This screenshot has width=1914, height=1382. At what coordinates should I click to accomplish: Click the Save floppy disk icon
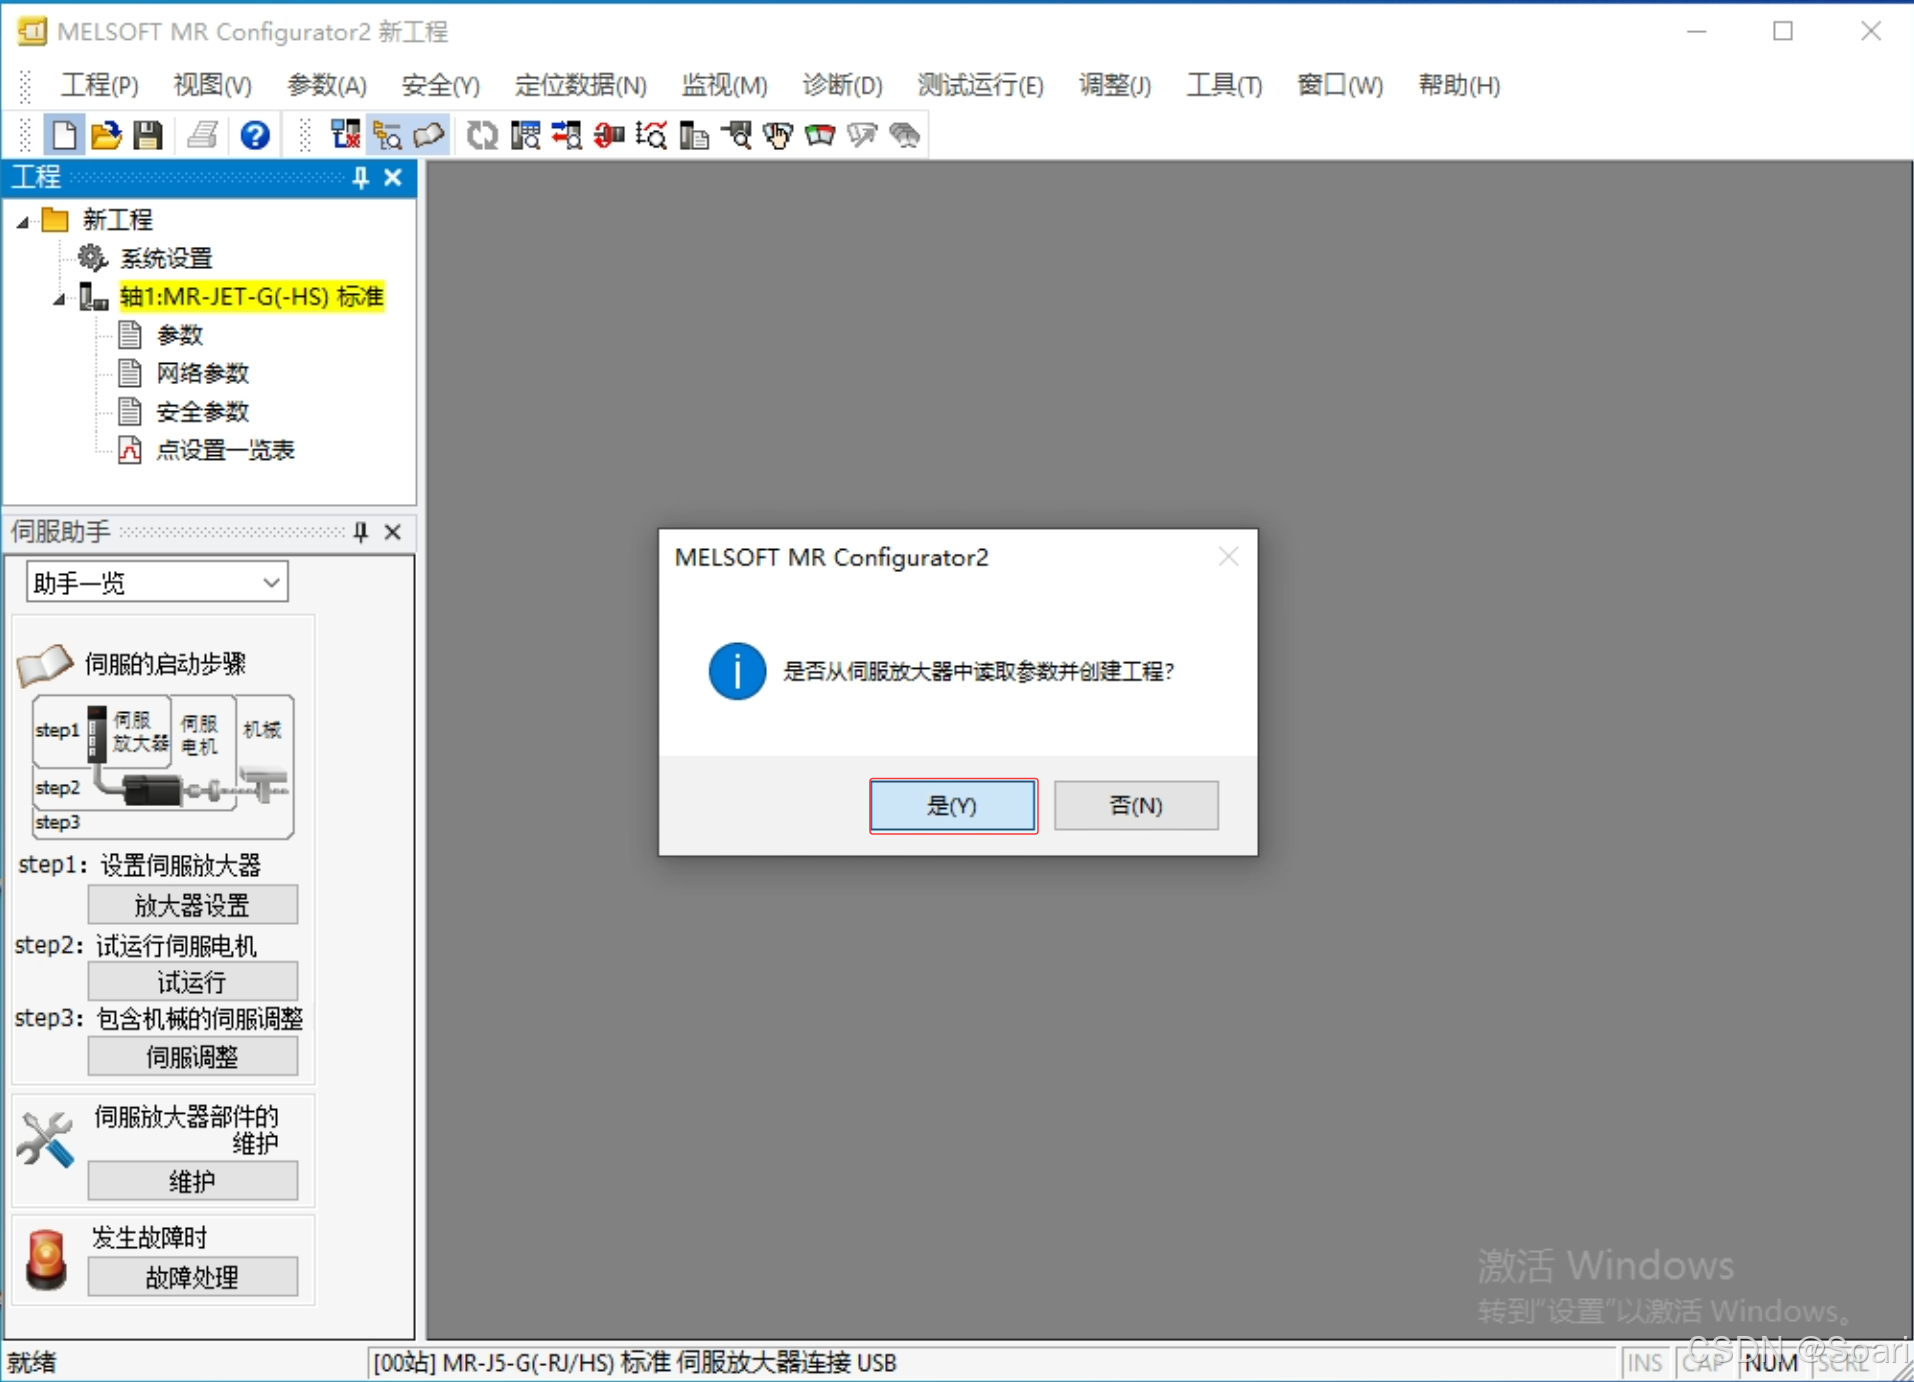148,135
